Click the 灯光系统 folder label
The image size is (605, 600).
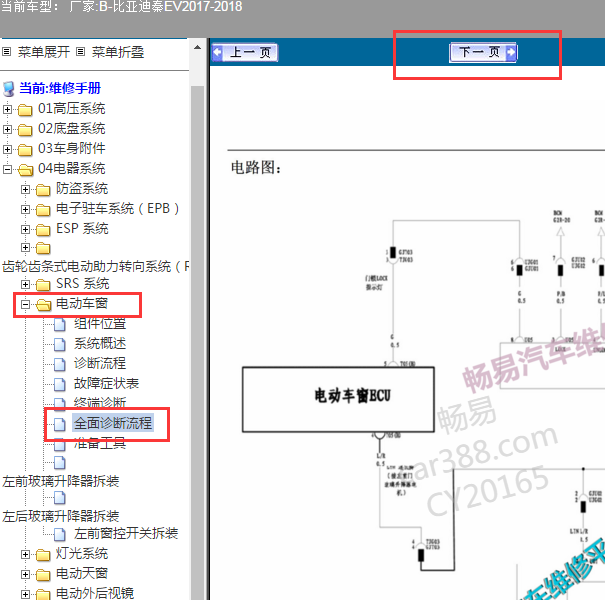click(x=82, y=554)
